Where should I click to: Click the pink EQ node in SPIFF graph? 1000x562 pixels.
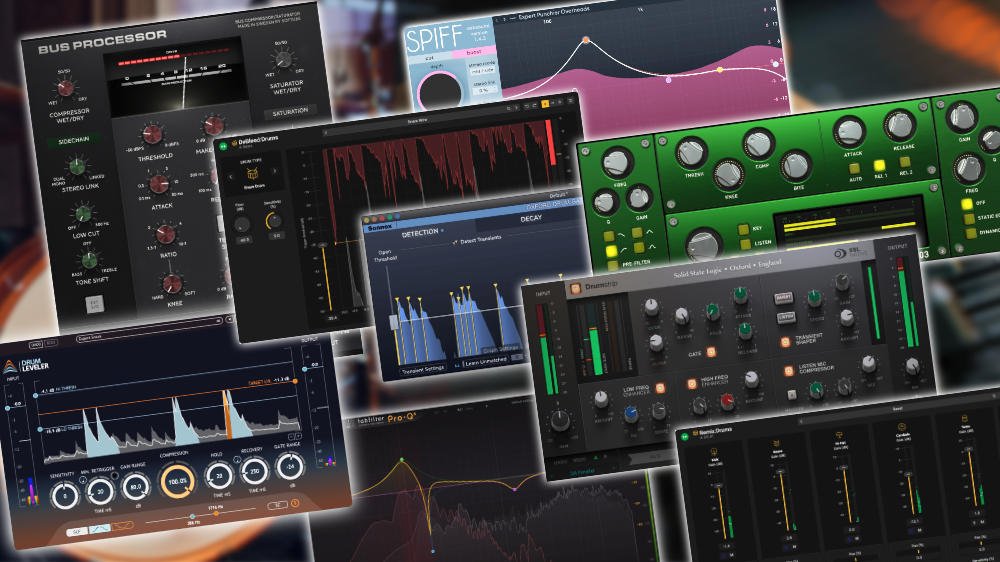(668, 80)
